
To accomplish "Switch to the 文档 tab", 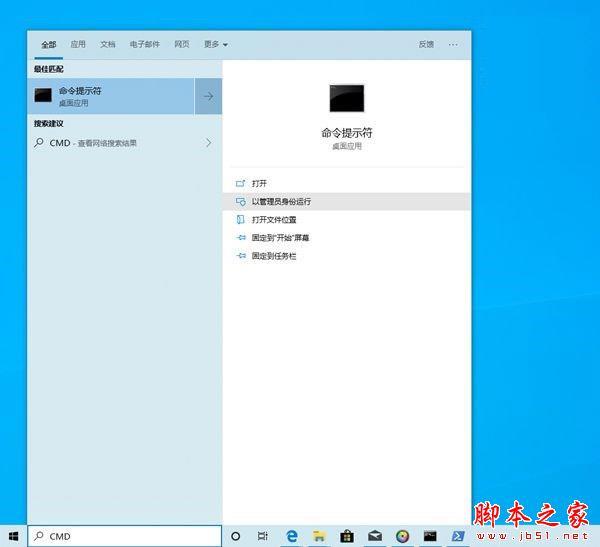I will tap(108, 44).
